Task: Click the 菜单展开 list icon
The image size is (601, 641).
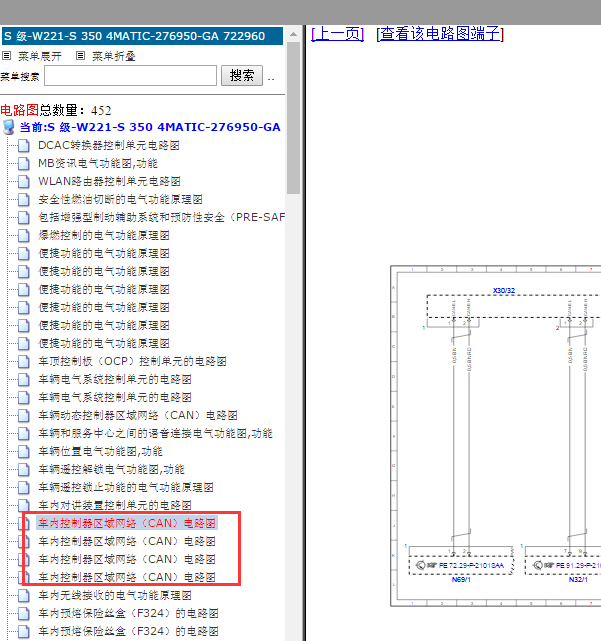Action: coord(7,56)
